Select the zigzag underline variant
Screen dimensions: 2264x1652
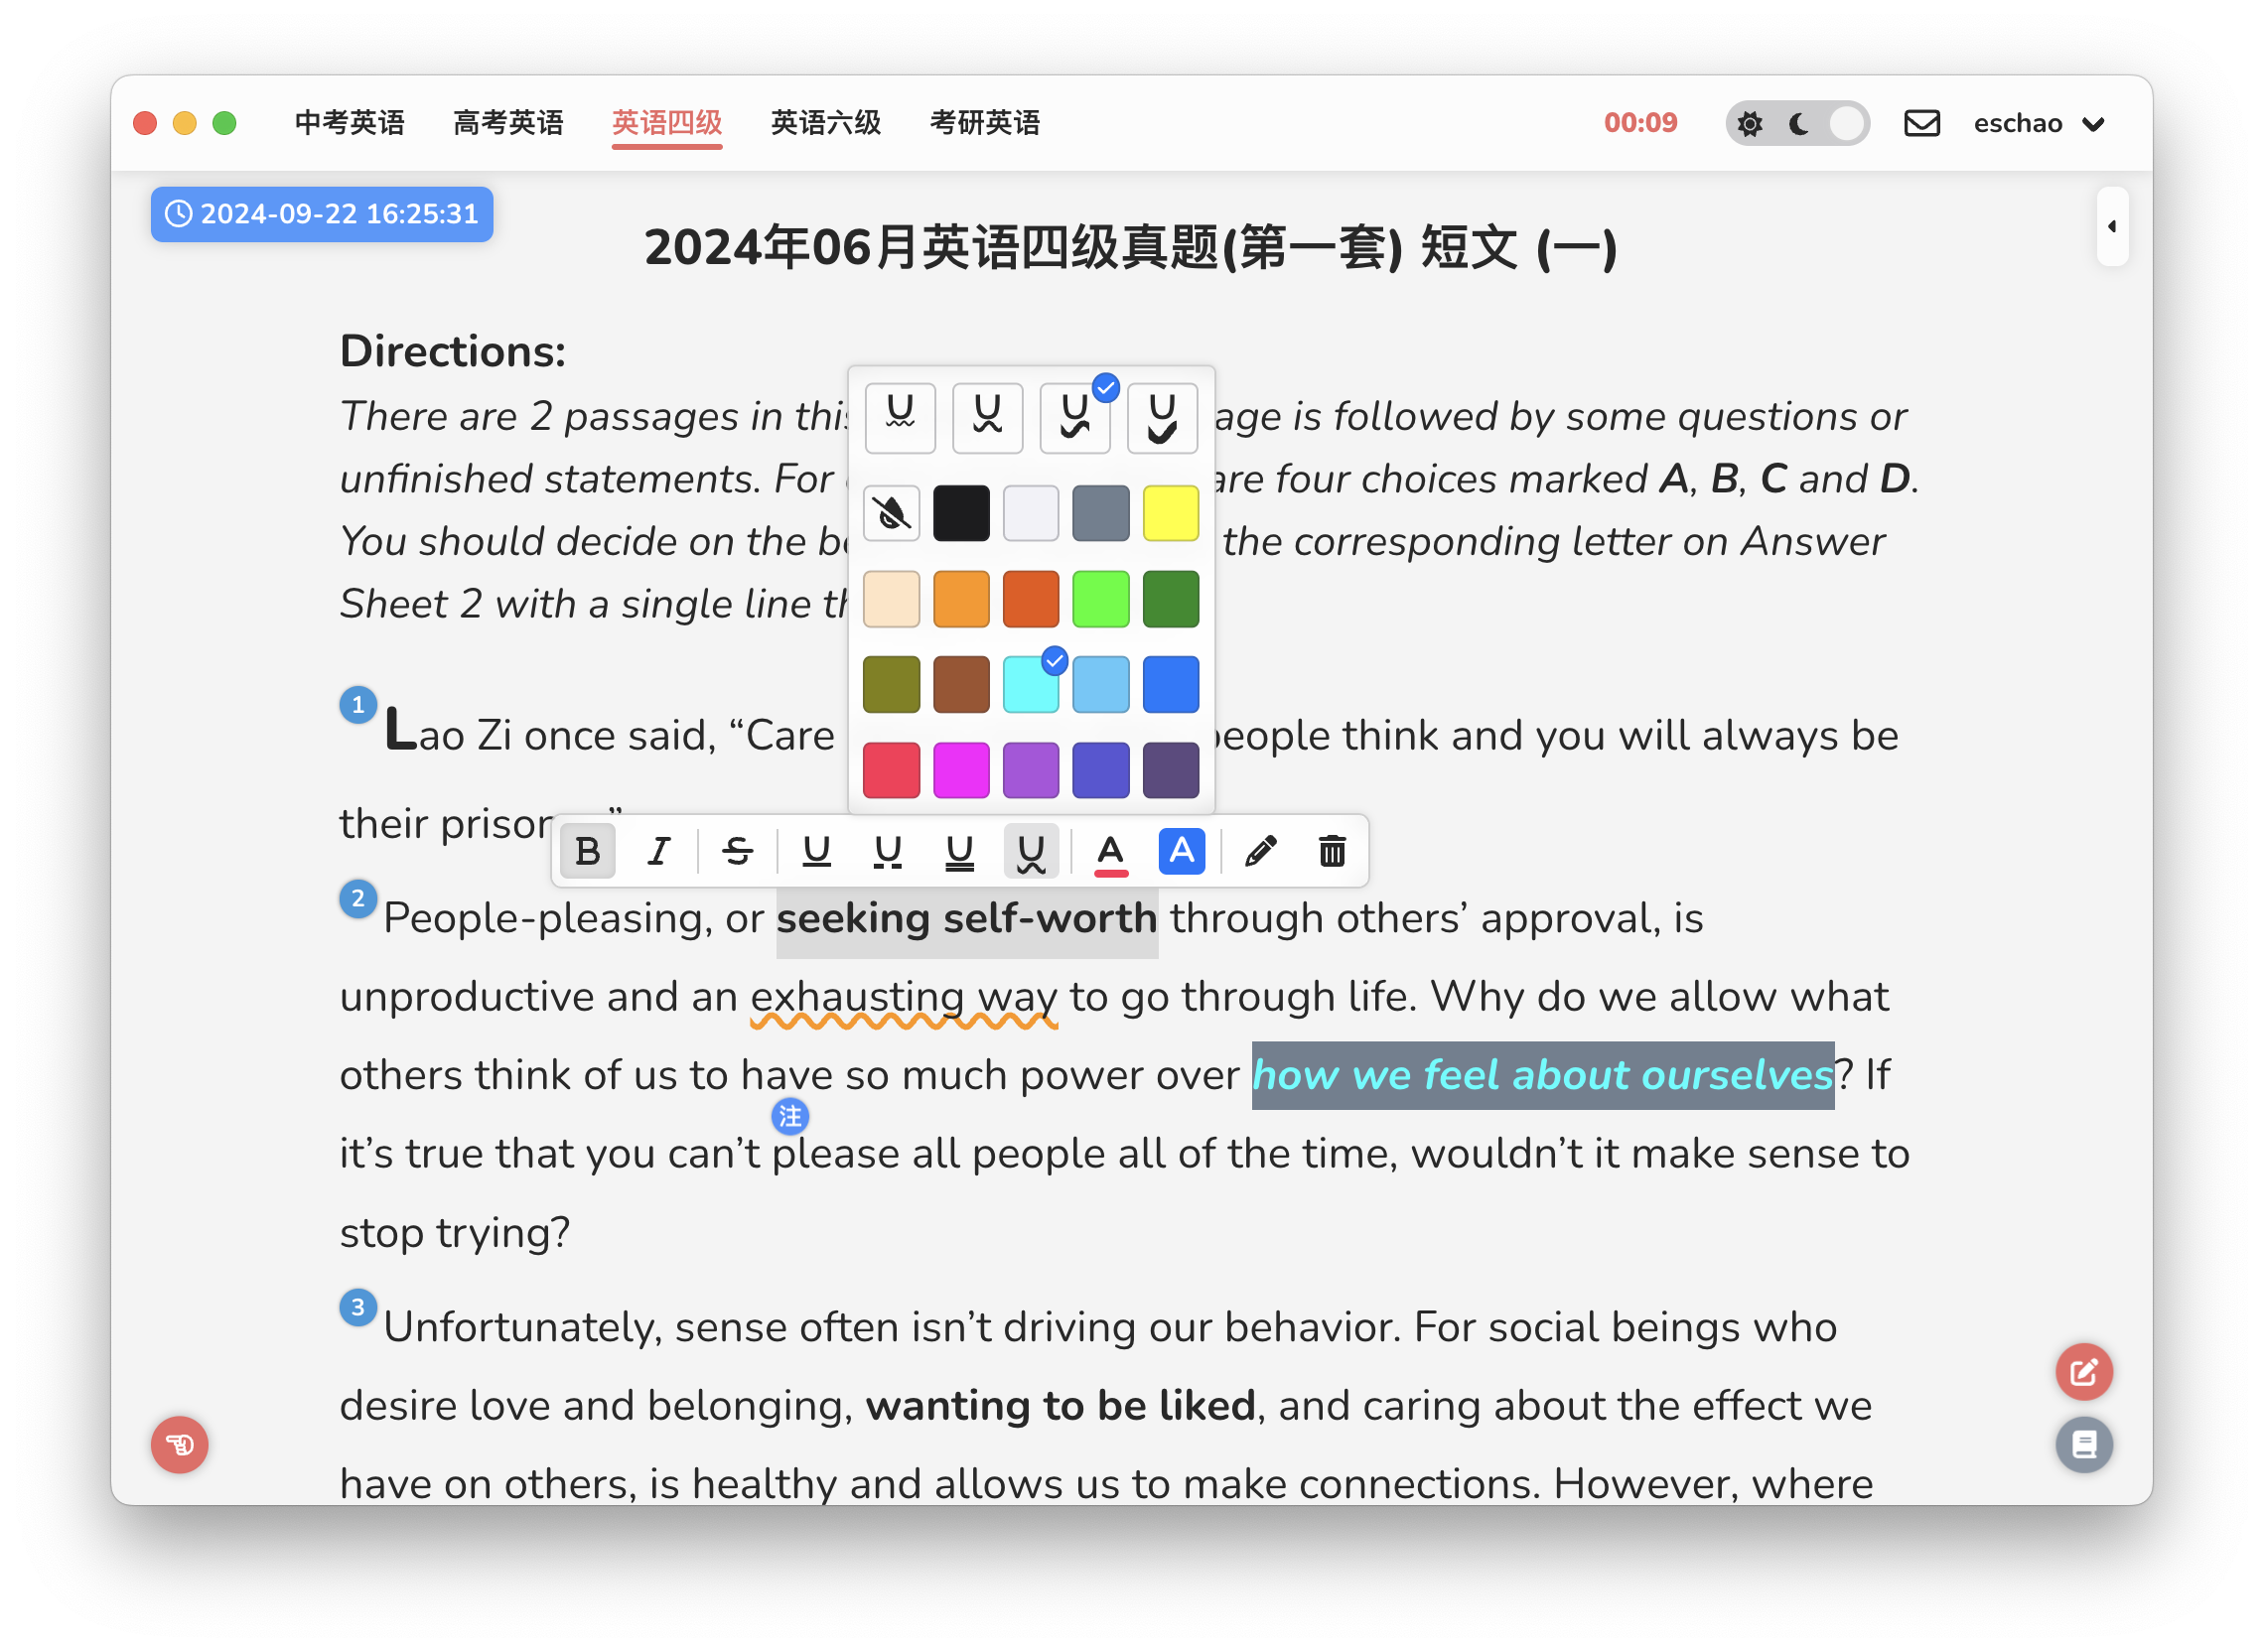click(x=988, y=418)
